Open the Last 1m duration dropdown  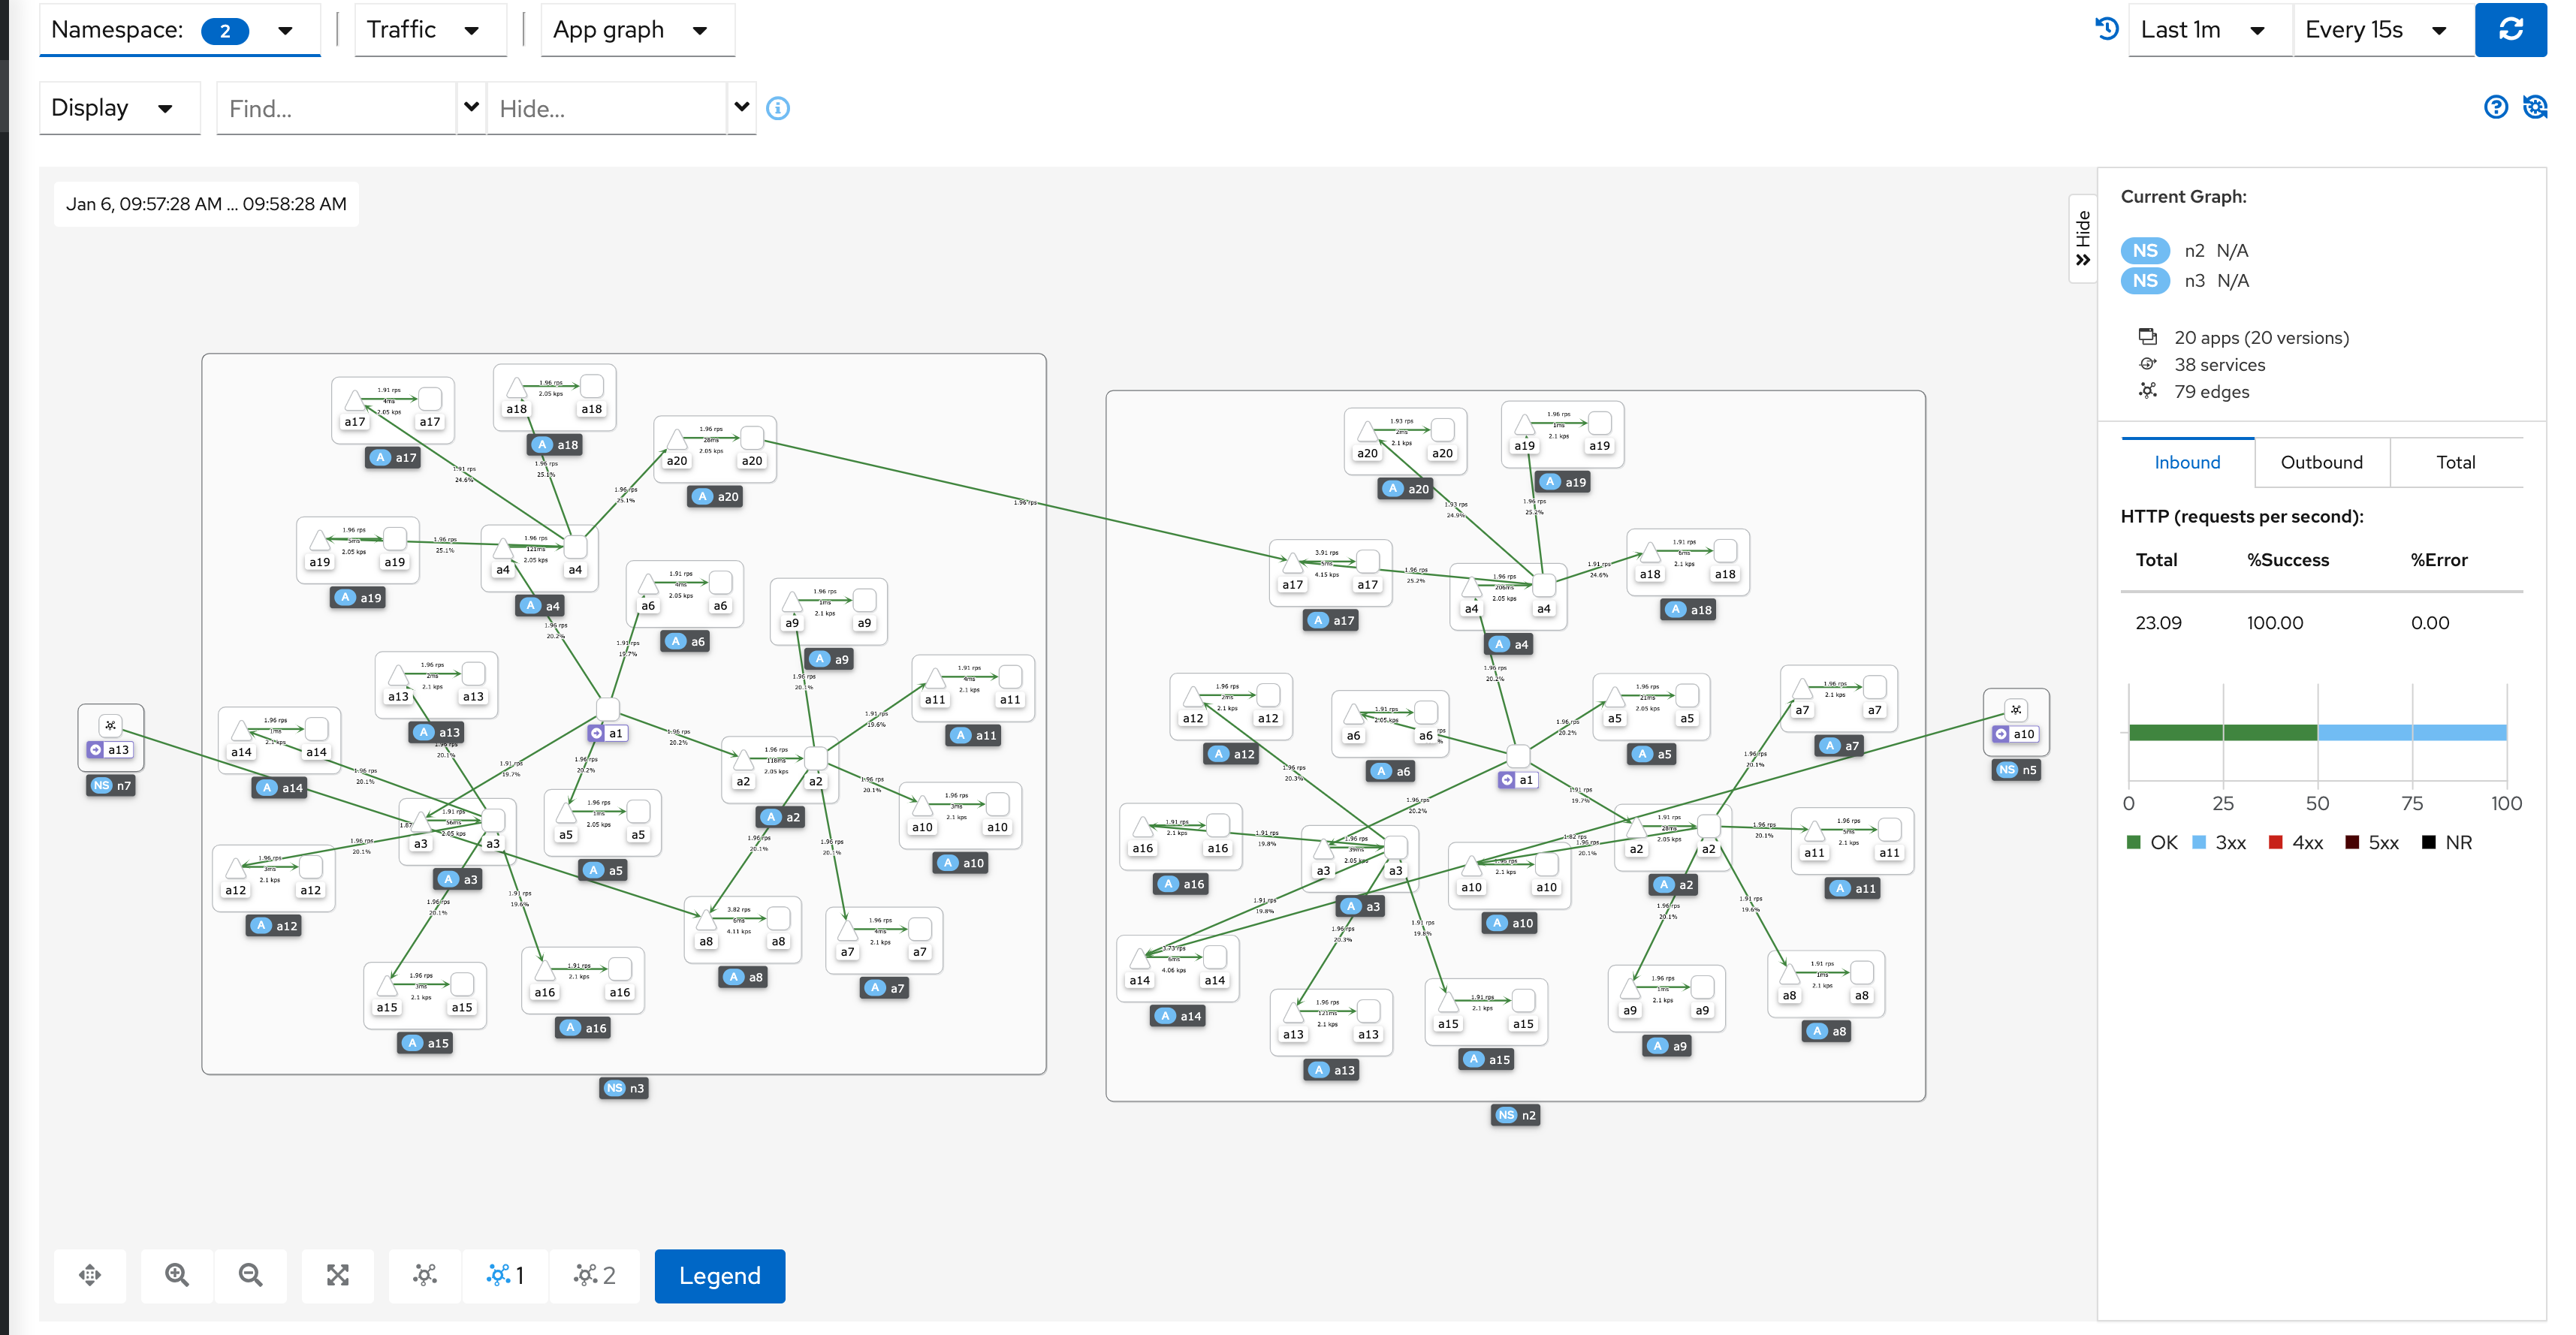click(2209, 30)
